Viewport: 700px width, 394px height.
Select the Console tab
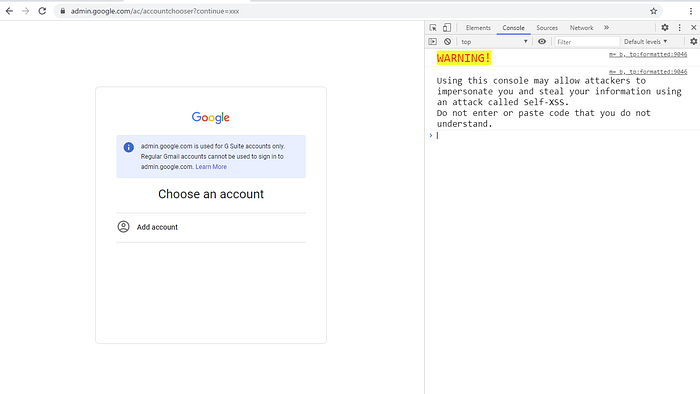pos(513,28)
